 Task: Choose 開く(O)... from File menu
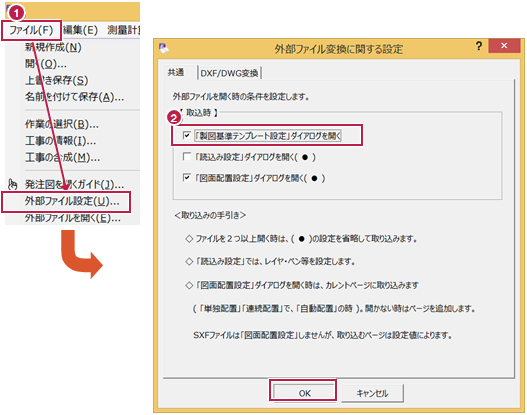tap(46, 64)
